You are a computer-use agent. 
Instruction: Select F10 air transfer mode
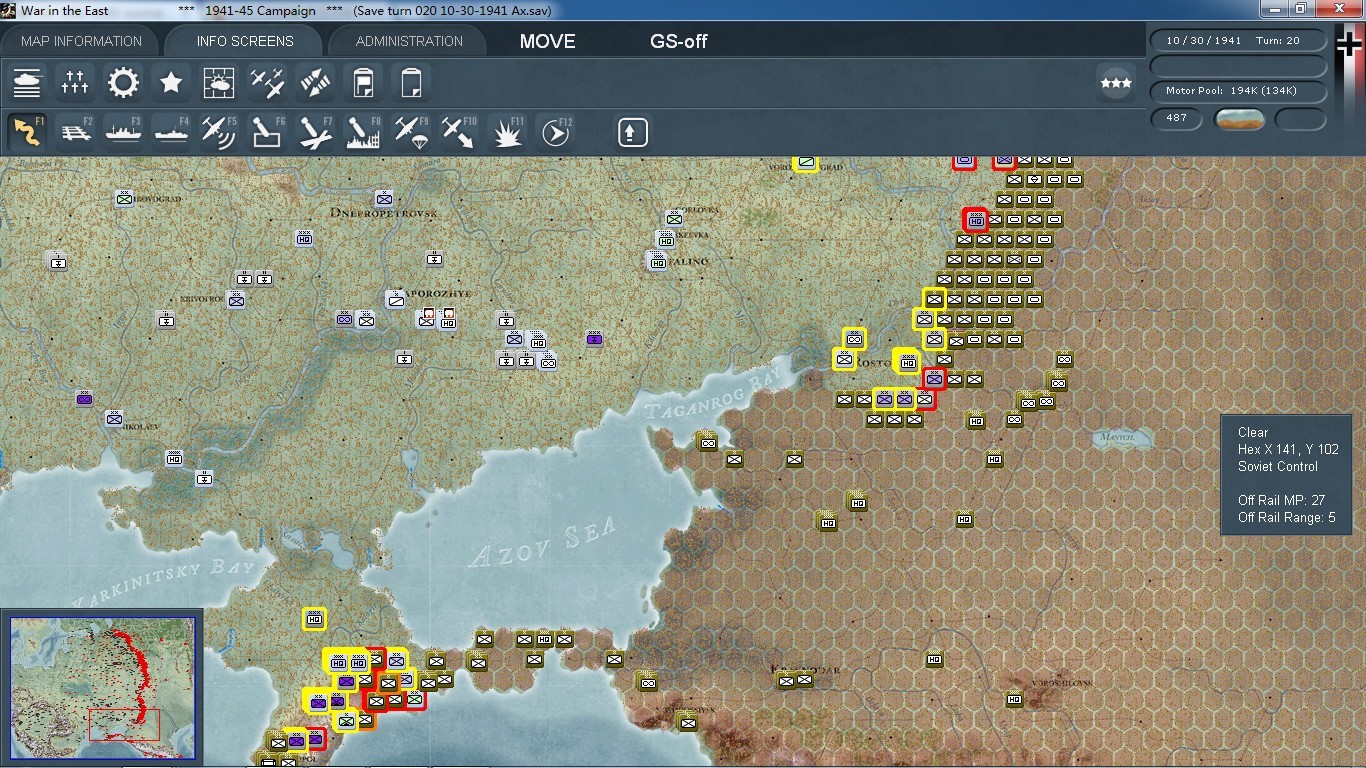coord(459,132)
